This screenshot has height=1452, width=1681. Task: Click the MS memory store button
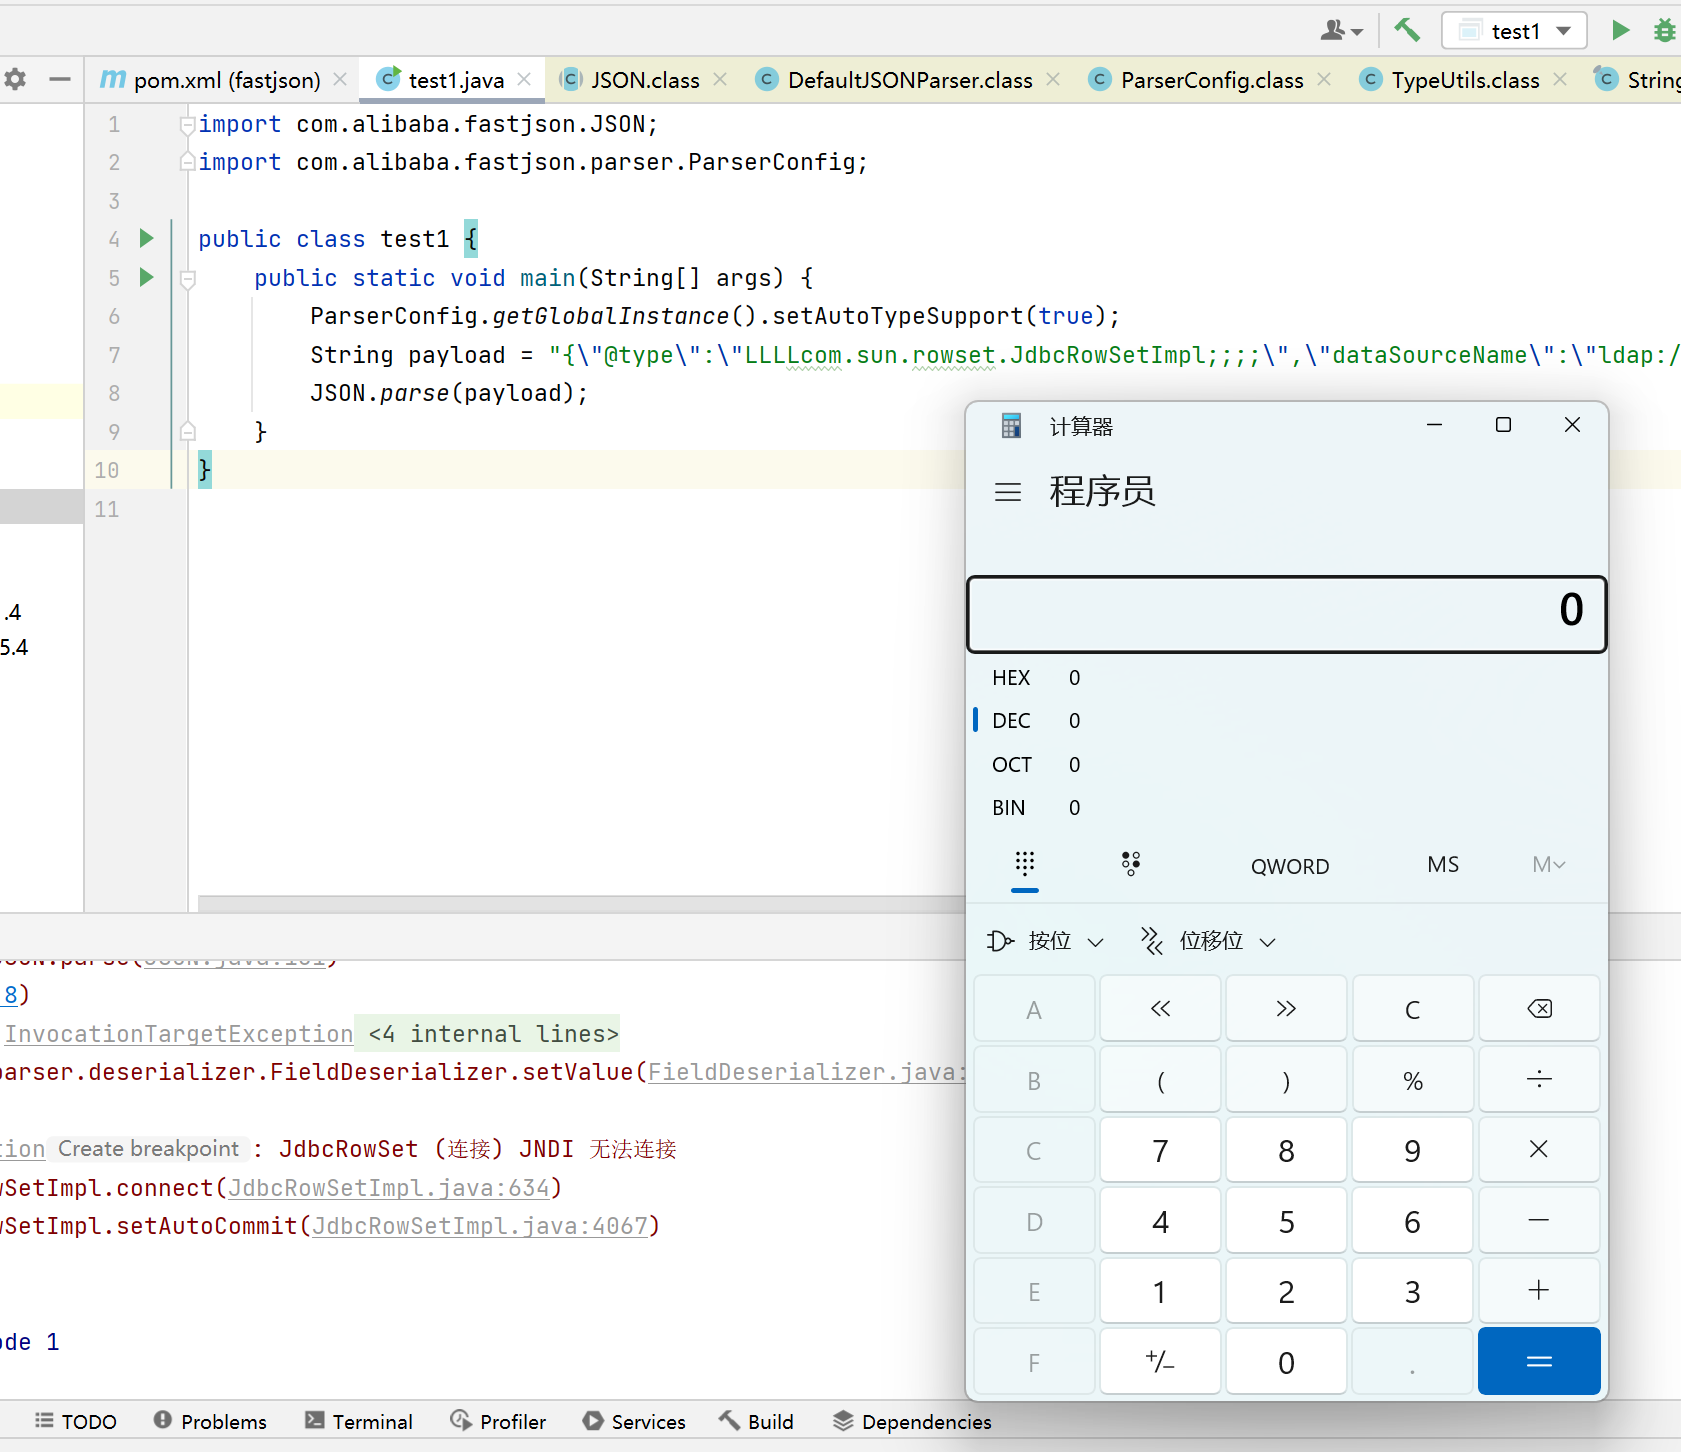pyautogui.click(x=1443, y=865)
